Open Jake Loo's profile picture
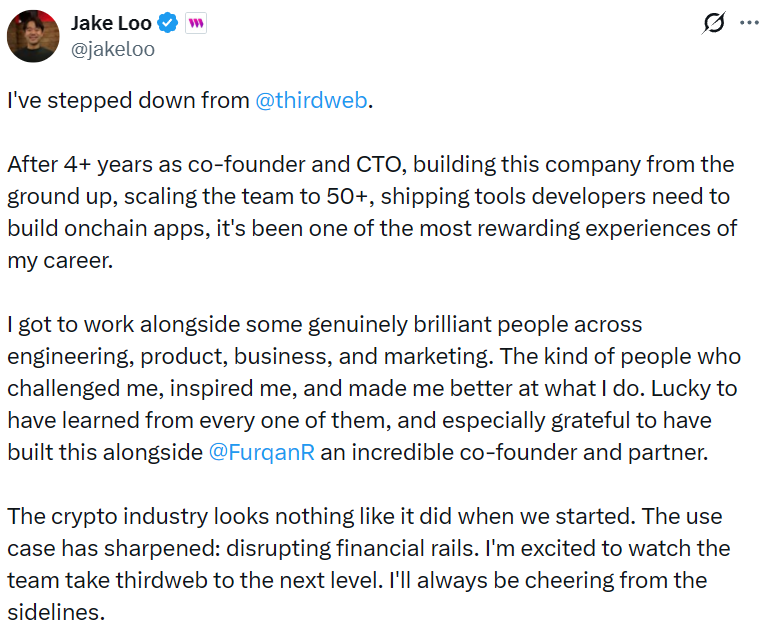The image size is (764, 630). [x=32, y=36]
